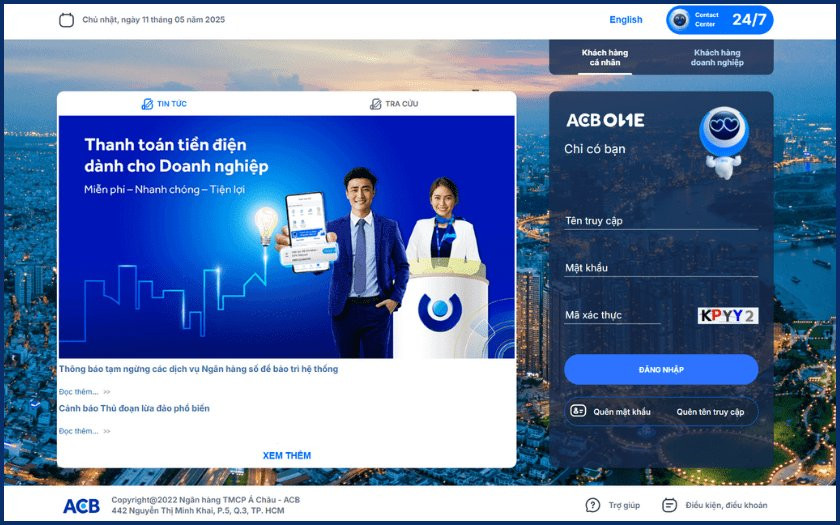The width and height of the screenshot is (840, 525).
Task: Switch language to English
Action: tap(626, 20)
